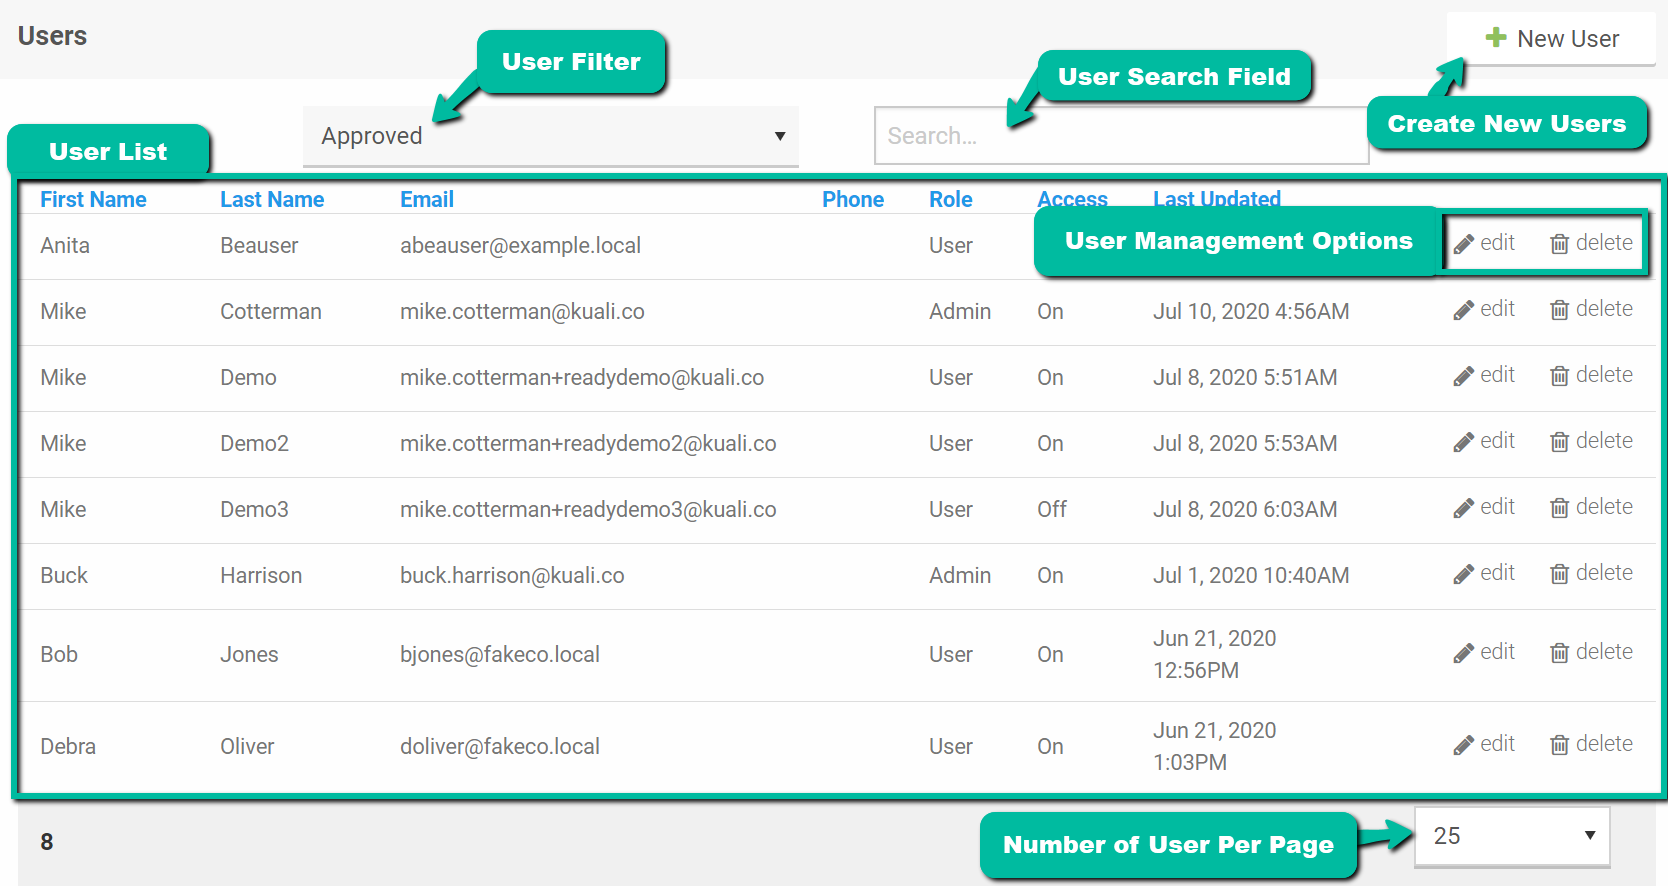Click the trash delete icon for Buck Harrison
1668x886 pixels.
point(1559,574)
